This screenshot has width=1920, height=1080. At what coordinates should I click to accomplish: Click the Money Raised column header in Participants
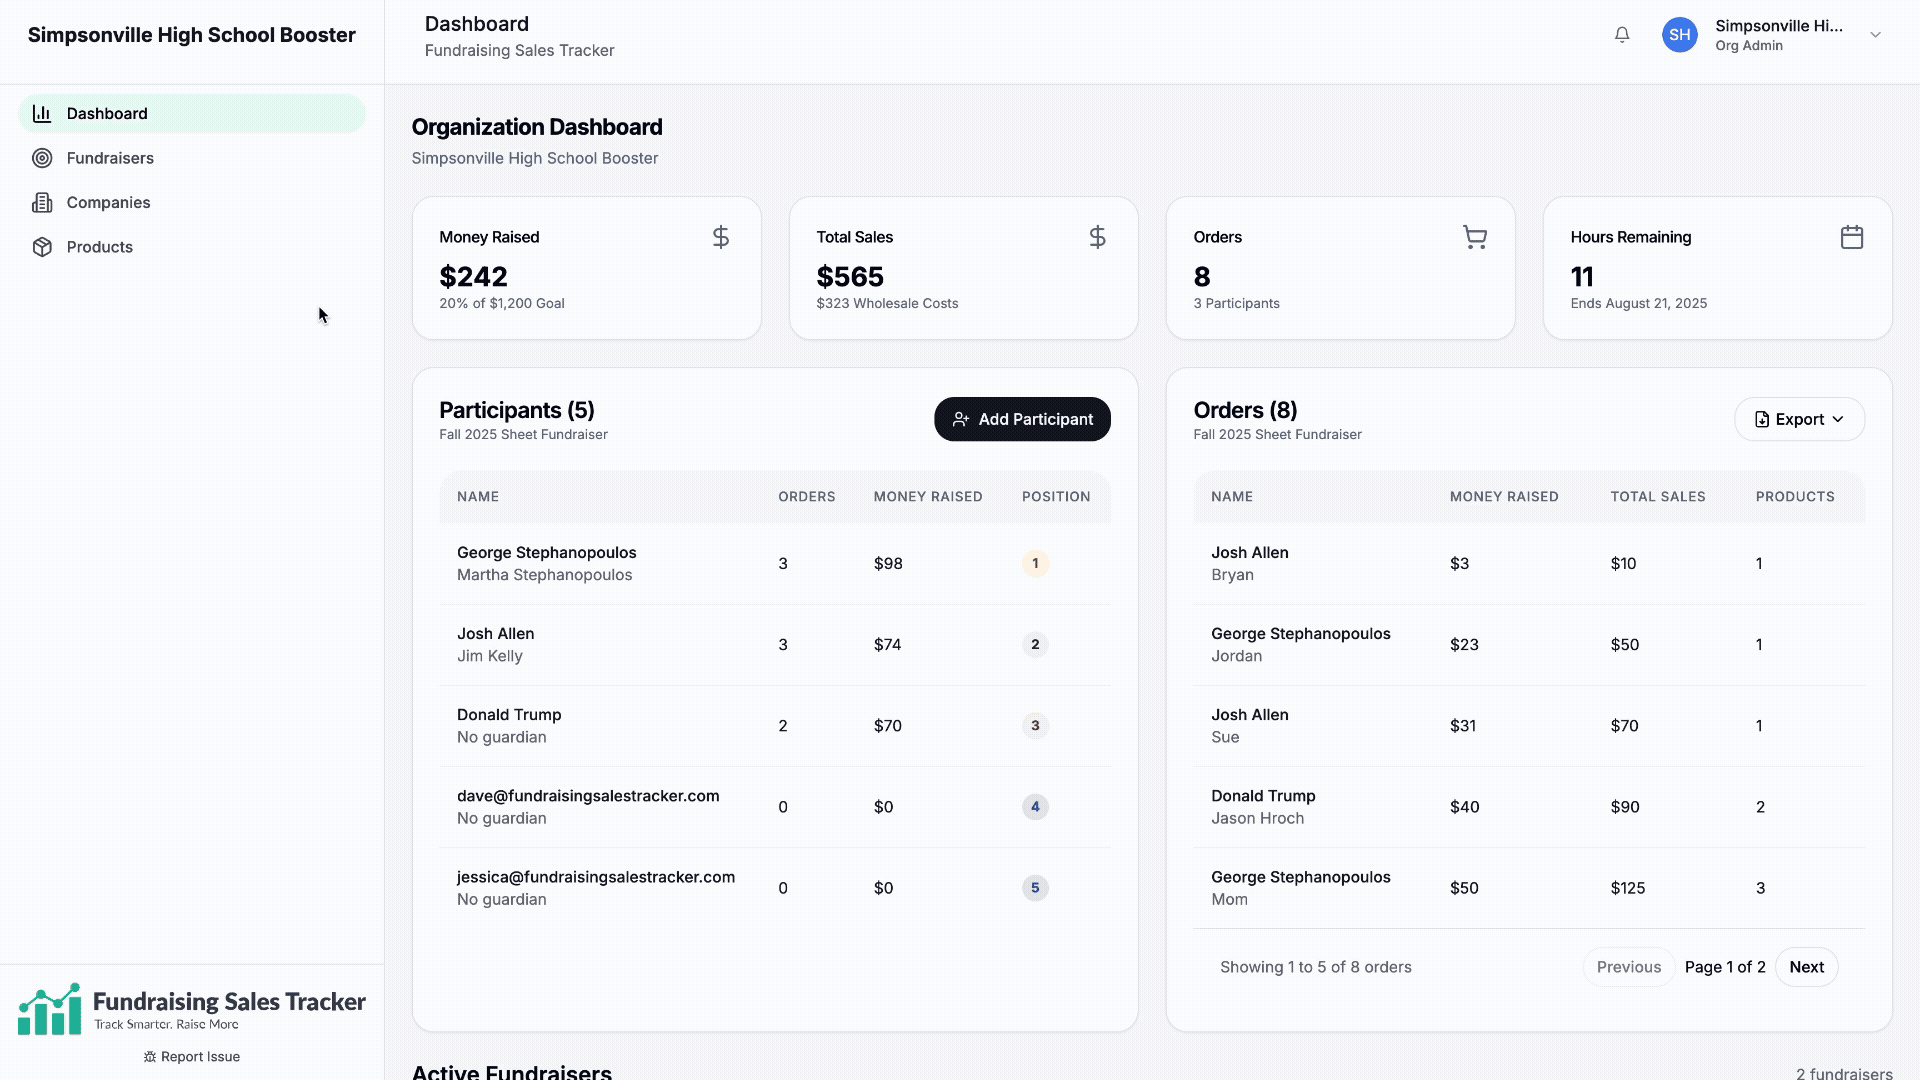pyautogui.click(x=927, y=497)
